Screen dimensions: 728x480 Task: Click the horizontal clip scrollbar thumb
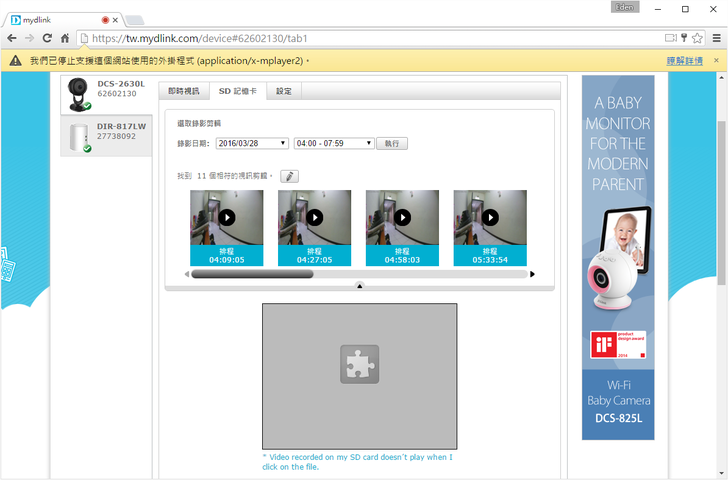252,274
